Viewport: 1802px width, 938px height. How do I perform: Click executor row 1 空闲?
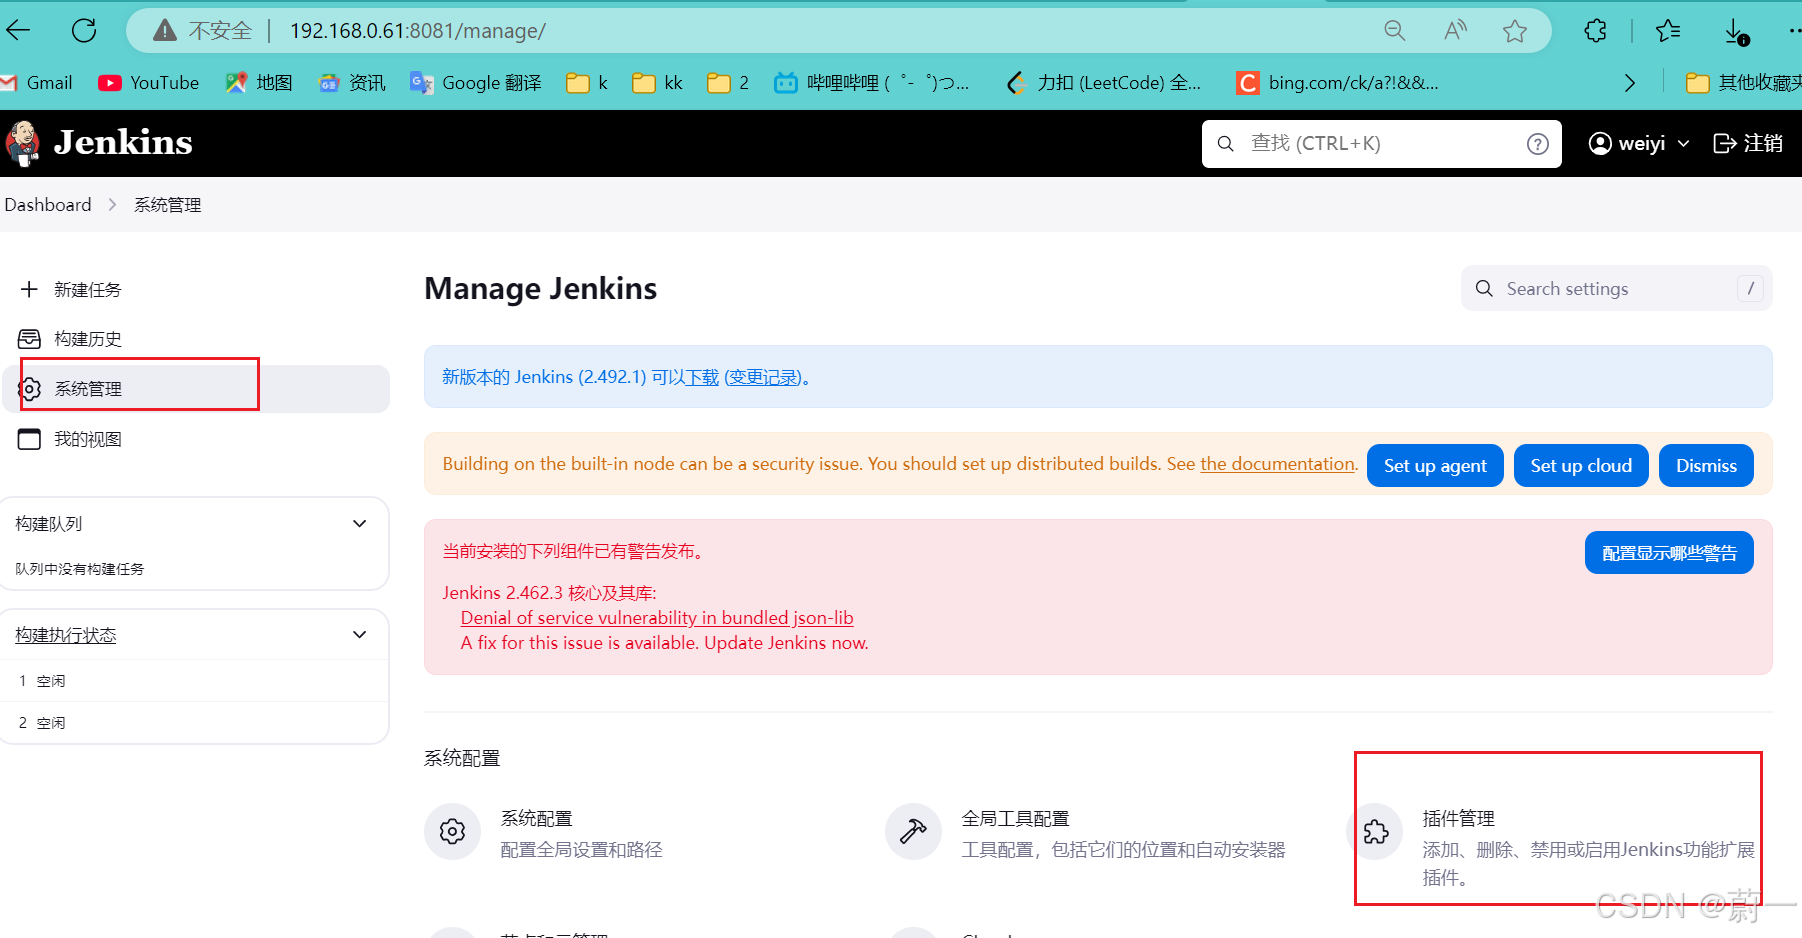point(194,681)
